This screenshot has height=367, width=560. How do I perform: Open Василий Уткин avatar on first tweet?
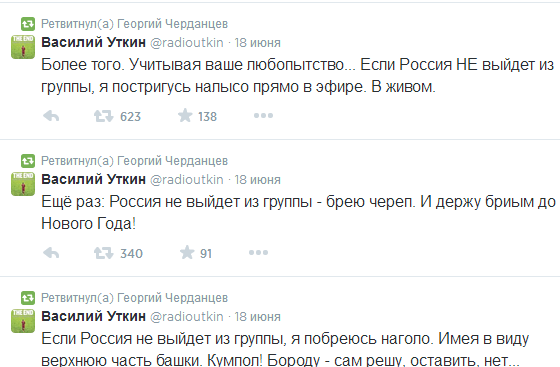tap(23, 47)
